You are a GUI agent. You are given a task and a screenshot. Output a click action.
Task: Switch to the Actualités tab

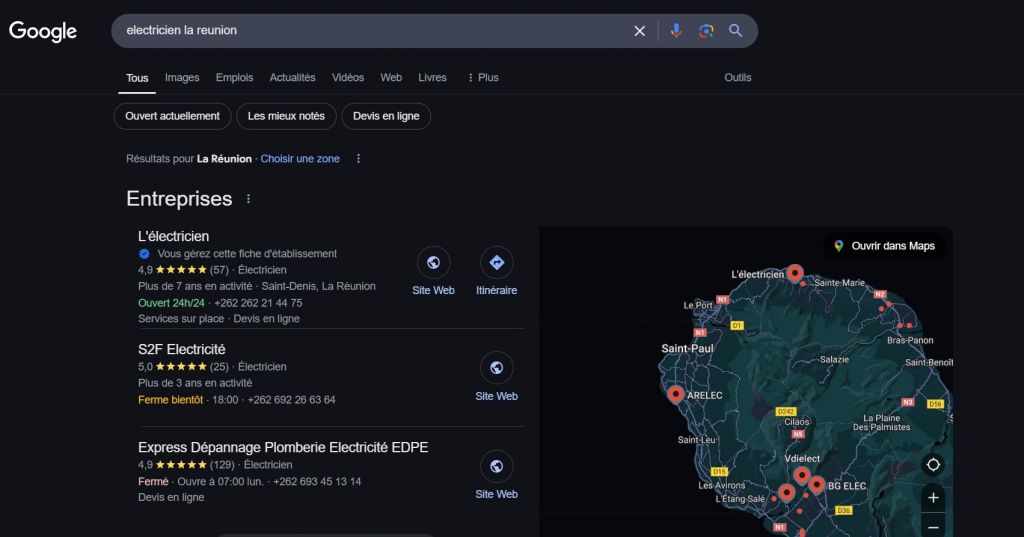292,78
